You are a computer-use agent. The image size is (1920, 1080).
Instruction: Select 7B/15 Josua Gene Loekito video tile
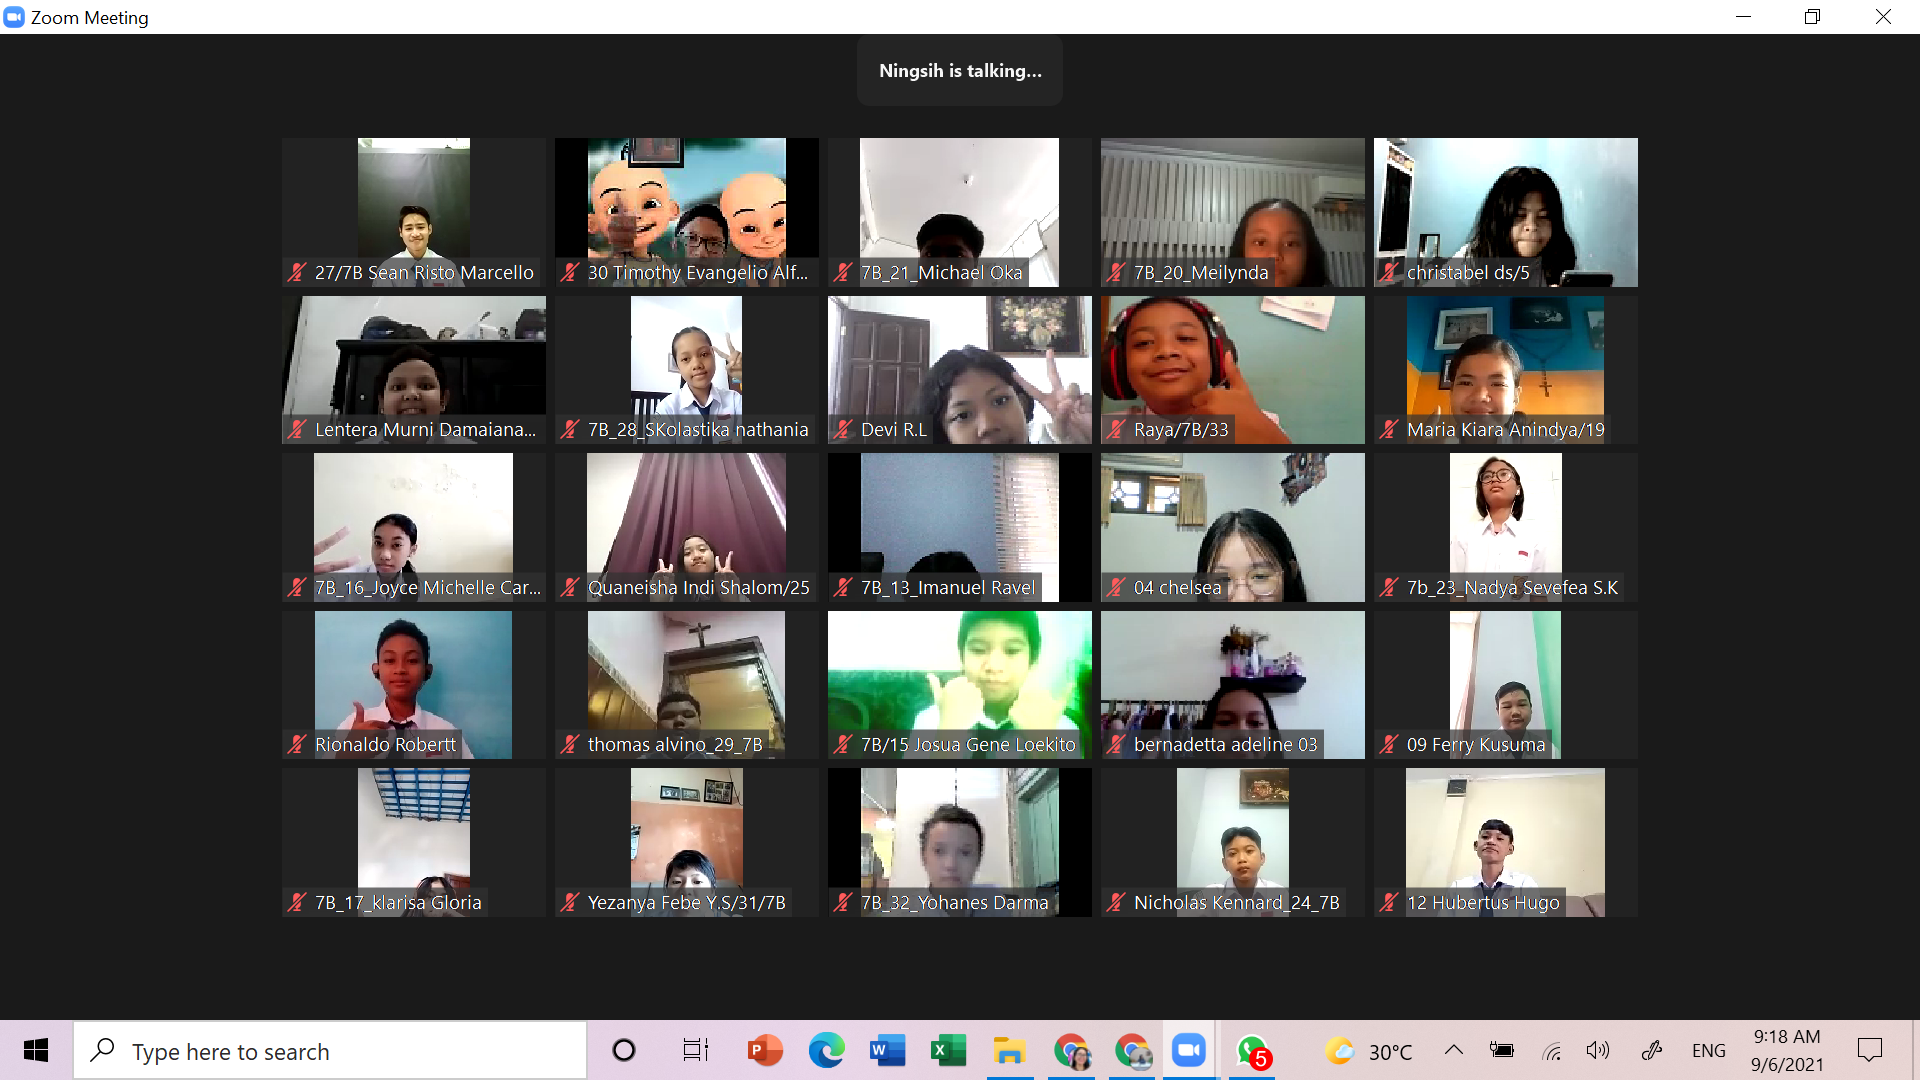960,685
